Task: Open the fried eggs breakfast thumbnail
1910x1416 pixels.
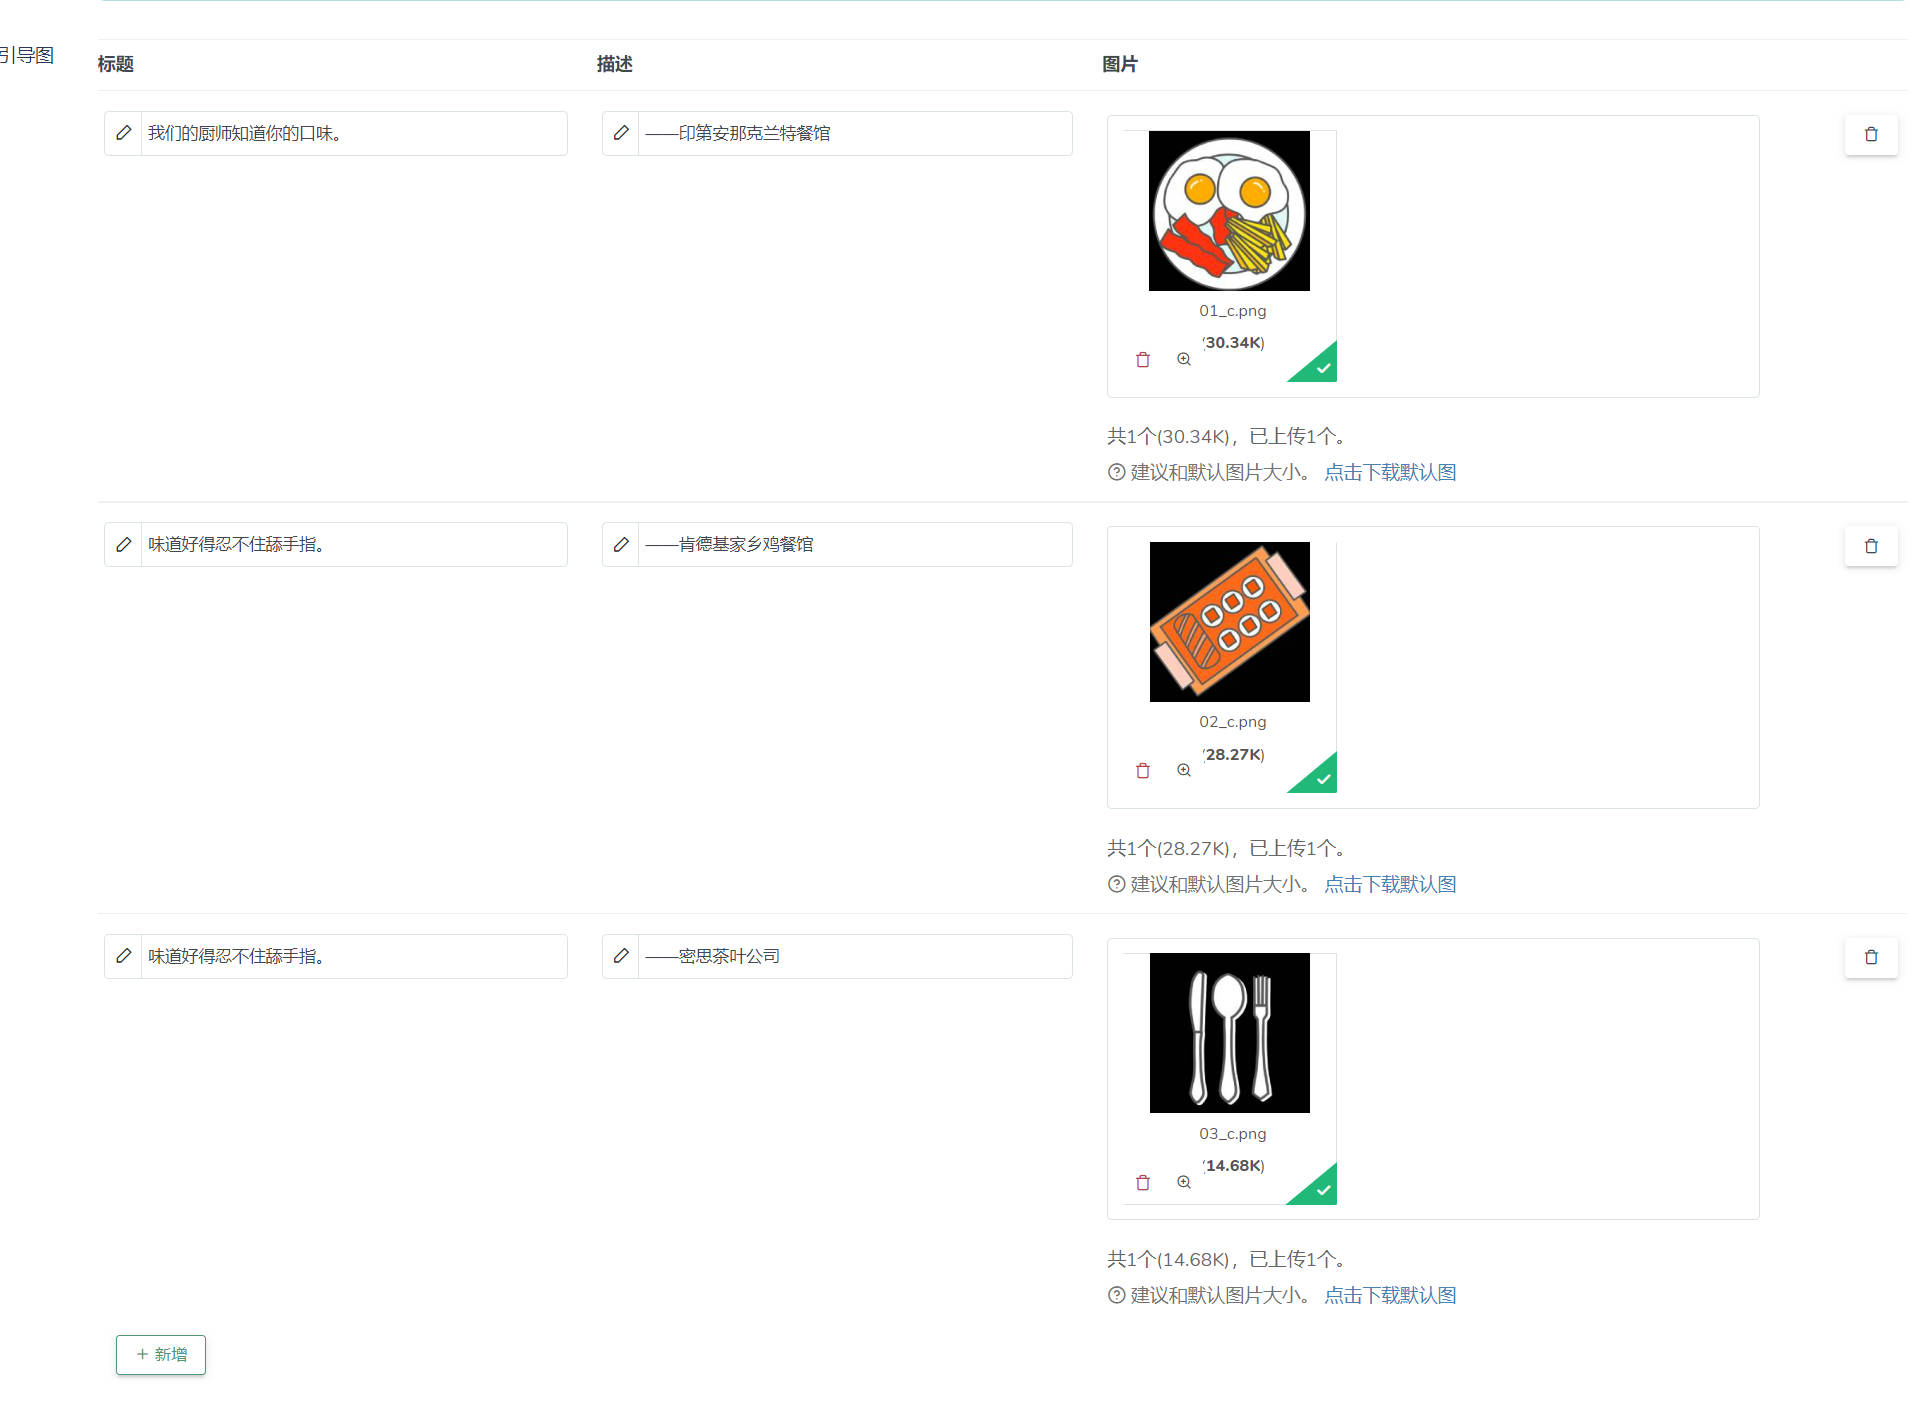Action: point(1229,211)
